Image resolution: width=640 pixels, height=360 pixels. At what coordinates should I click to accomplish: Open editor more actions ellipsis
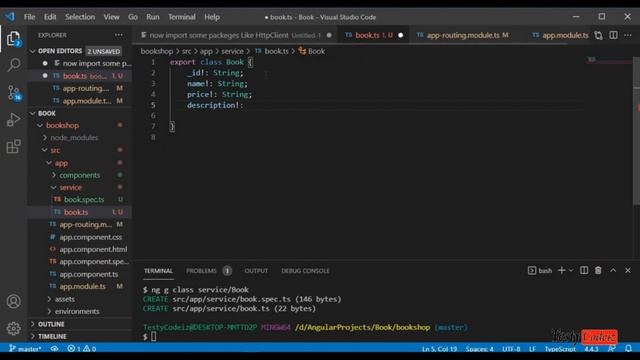(x=628, y=35)
